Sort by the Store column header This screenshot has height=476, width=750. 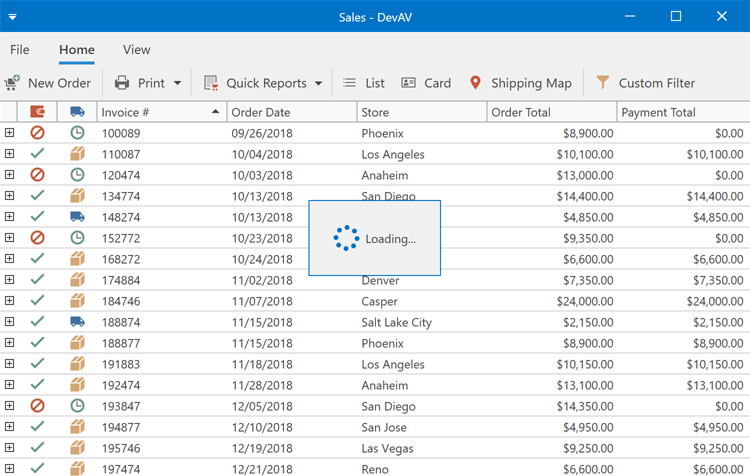[x=420, y=112]
